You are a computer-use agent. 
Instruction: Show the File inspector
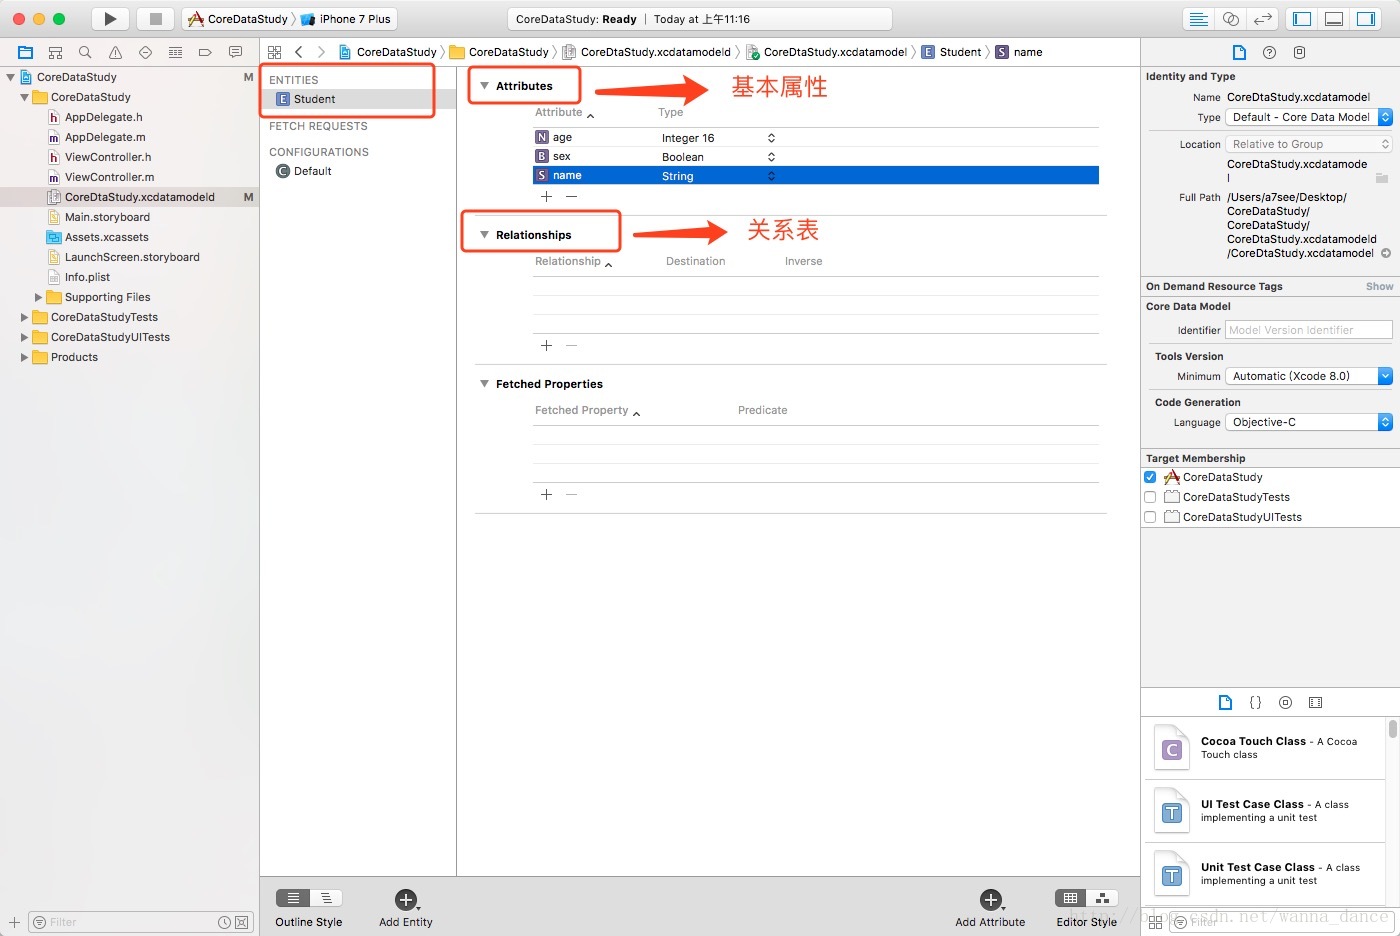1240,52
